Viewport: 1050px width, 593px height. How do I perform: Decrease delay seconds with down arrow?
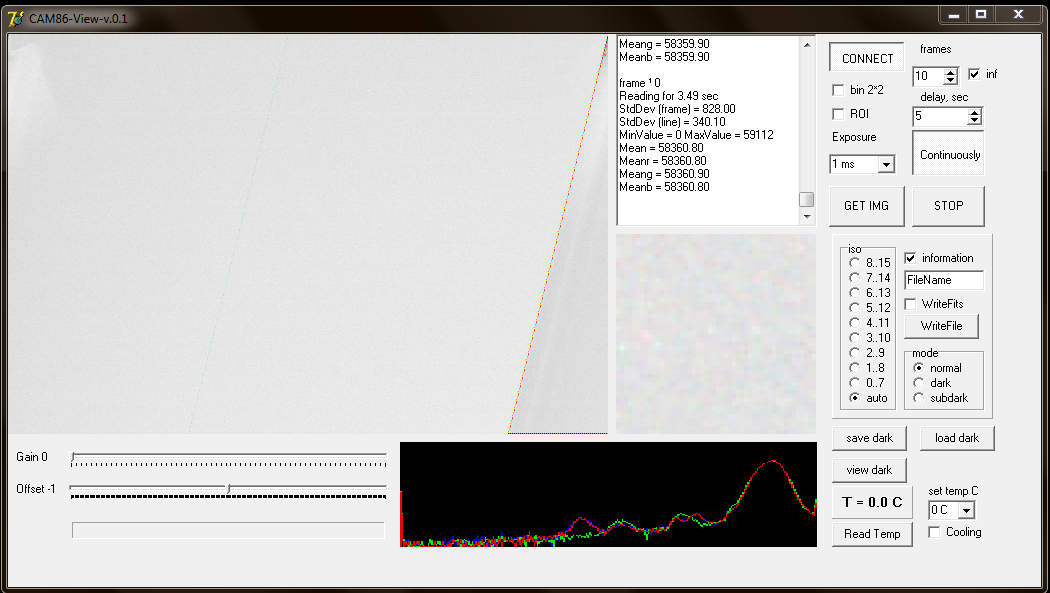975,120
